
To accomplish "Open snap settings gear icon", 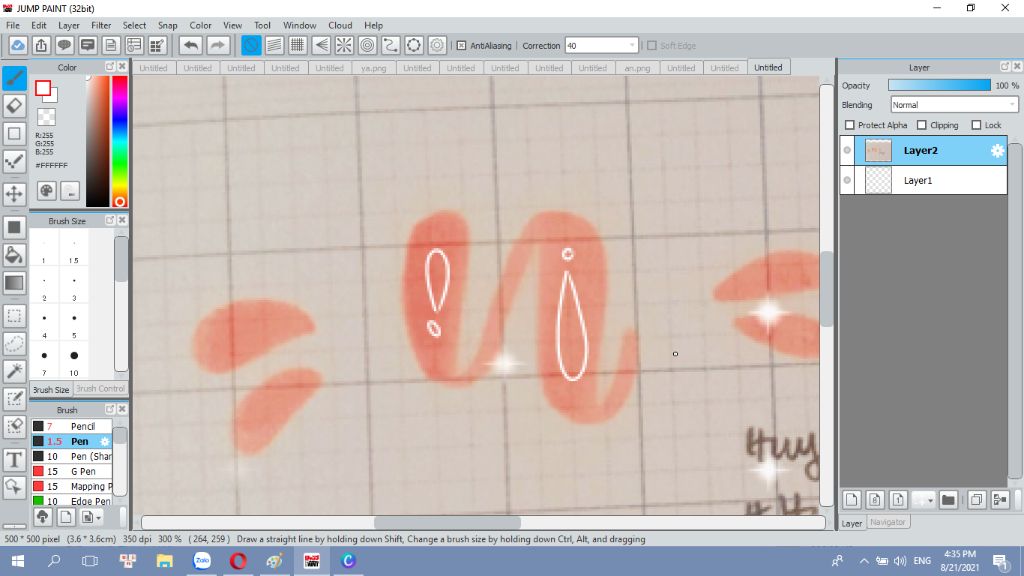I will click(x=437, y=46).
